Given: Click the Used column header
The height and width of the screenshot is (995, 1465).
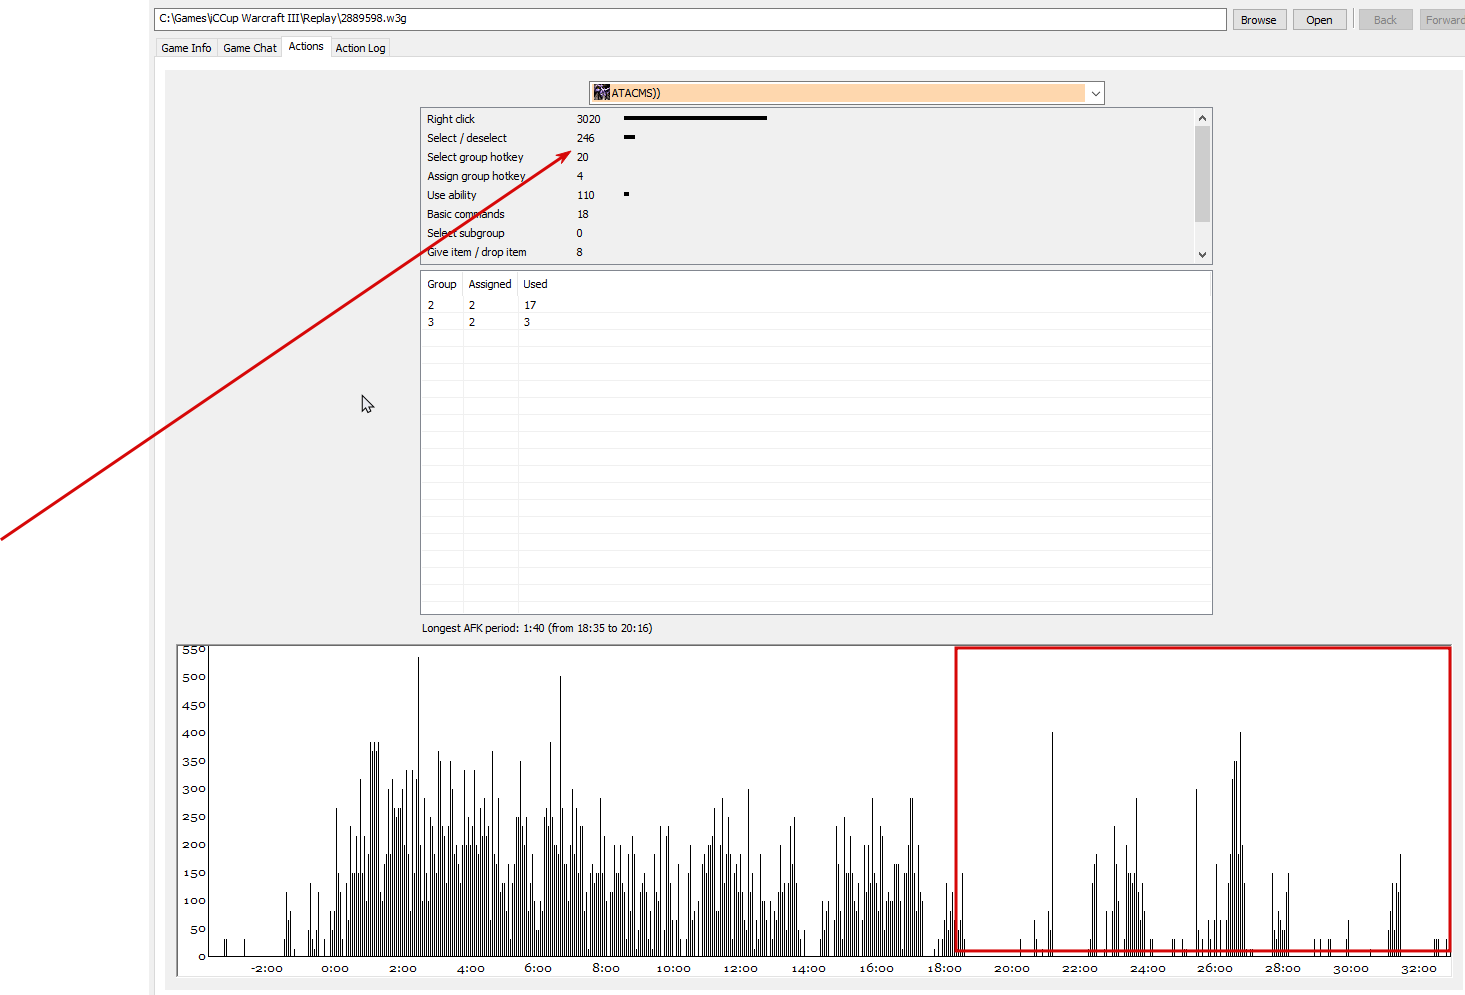Looking at the screenshot, I should point(535,284).
